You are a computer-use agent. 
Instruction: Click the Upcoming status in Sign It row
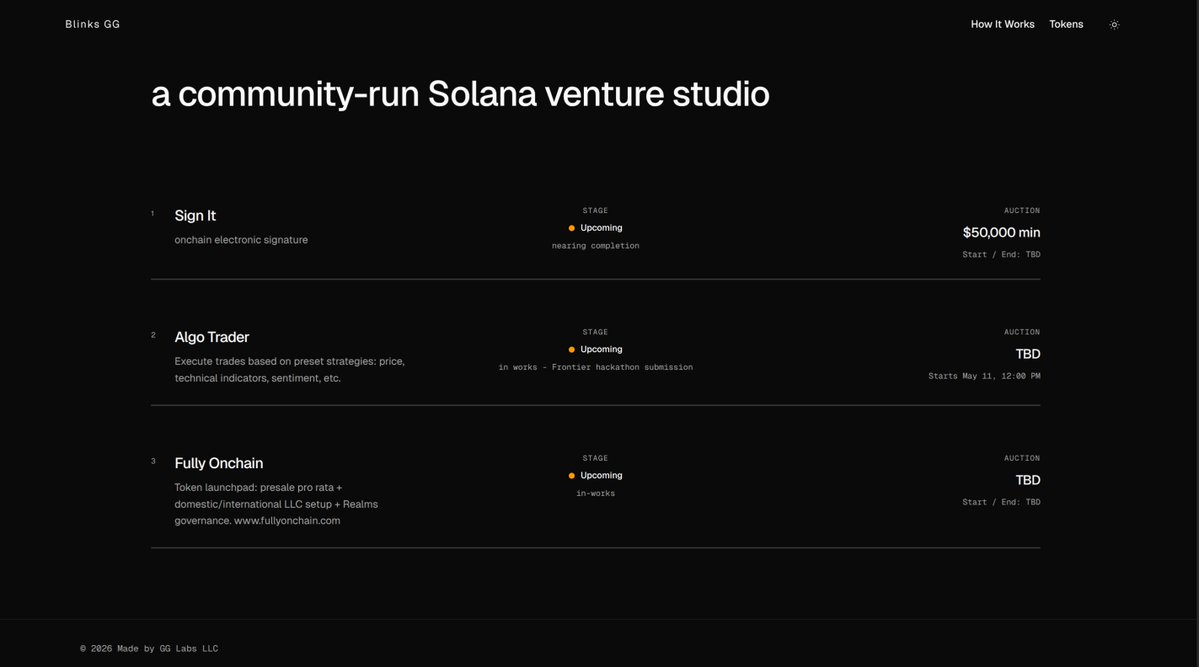click(x=601, y=228)
